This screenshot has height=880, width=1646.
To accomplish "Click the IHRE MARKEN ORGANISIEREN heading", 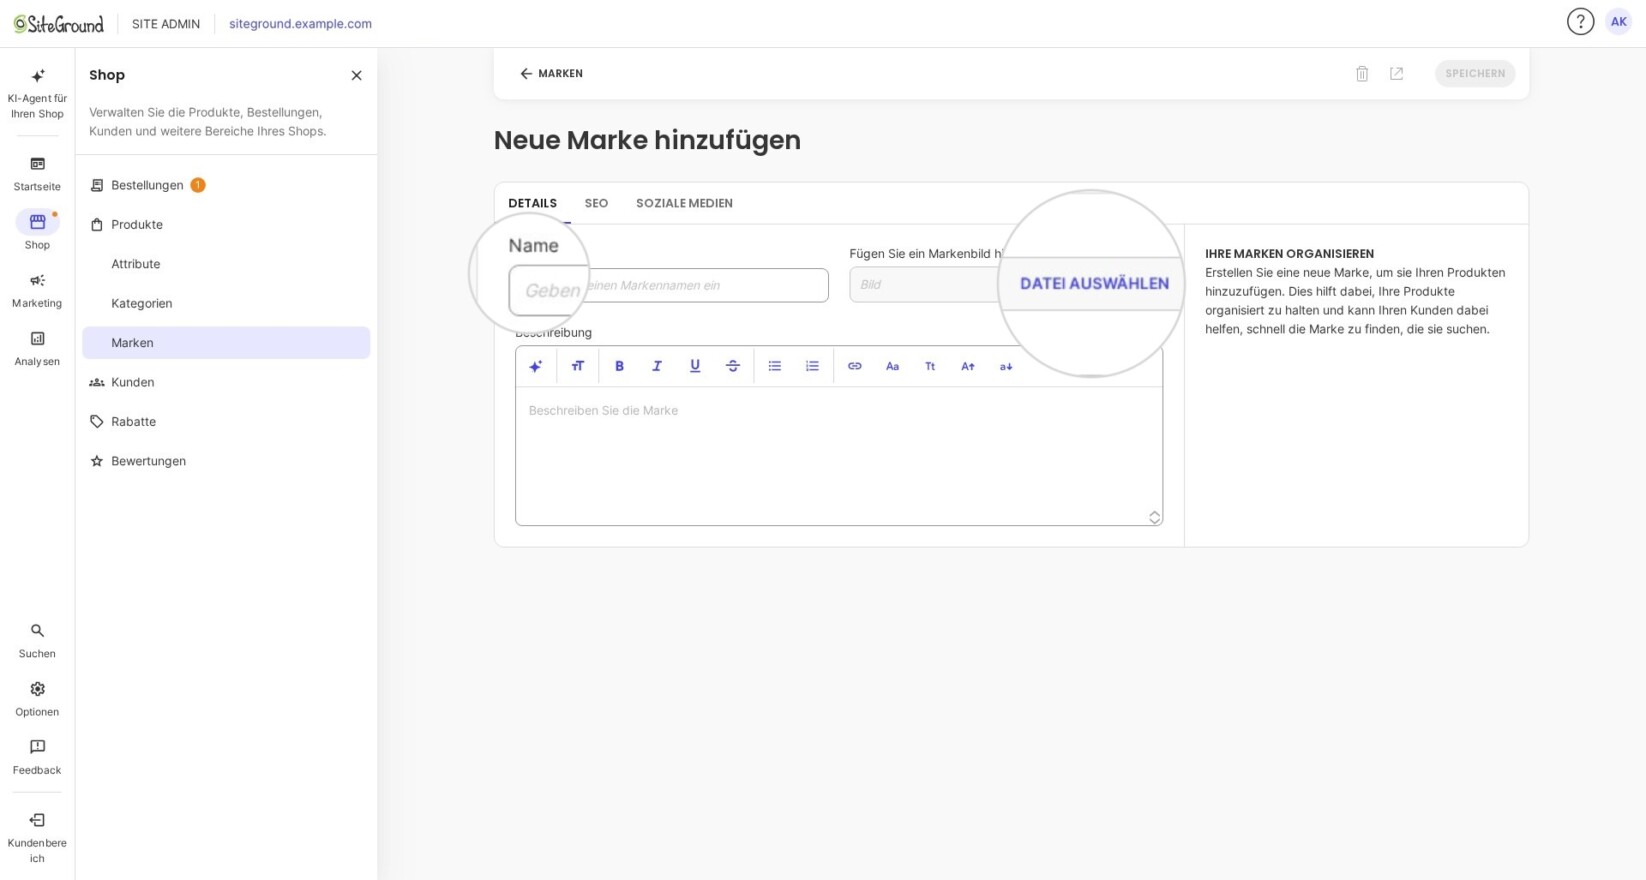I will pyautogui.click(x=1289, y=254).
